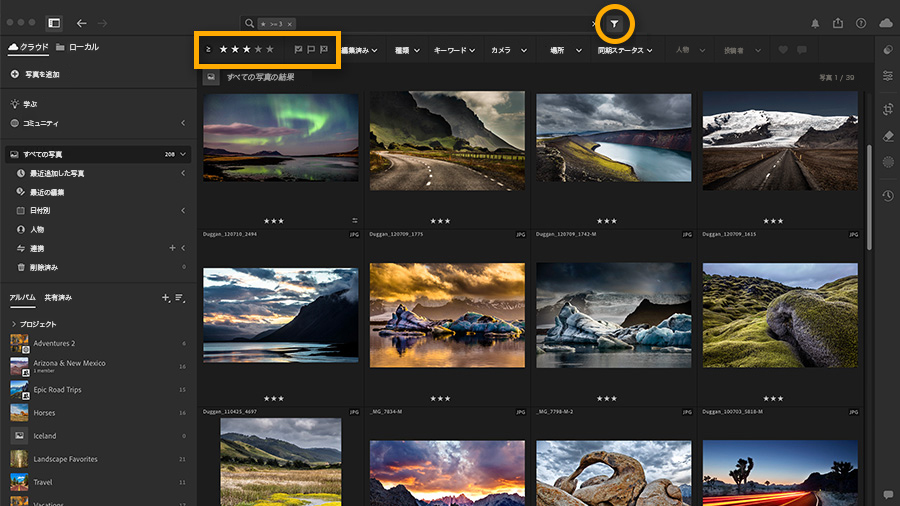Expand the コミュニティ chevron
900x506 pixels.
click(183, 123)
